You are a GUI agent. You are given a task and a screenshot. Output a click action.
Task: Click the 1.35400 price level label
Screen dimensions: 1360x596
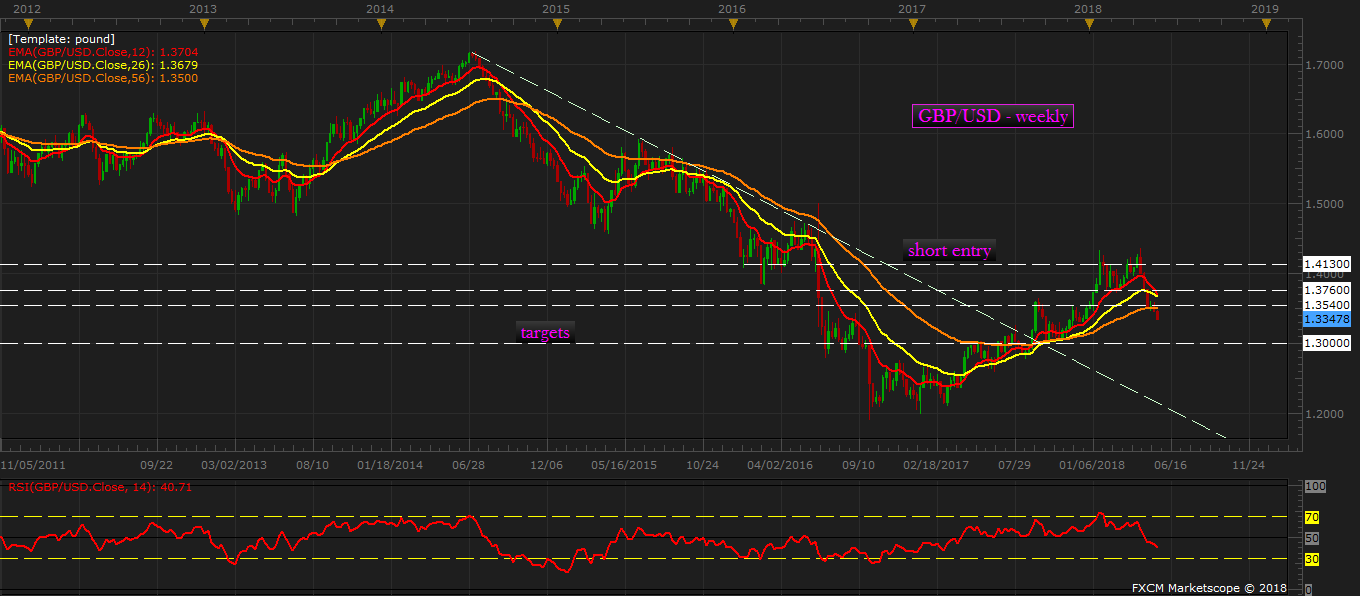[x=1326, y=305]
